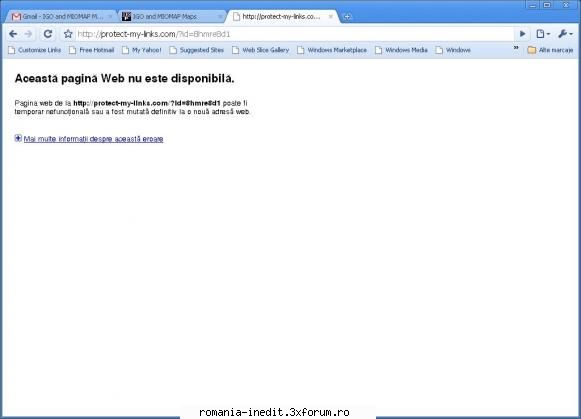Click the Forward navigation arrow

29,34
